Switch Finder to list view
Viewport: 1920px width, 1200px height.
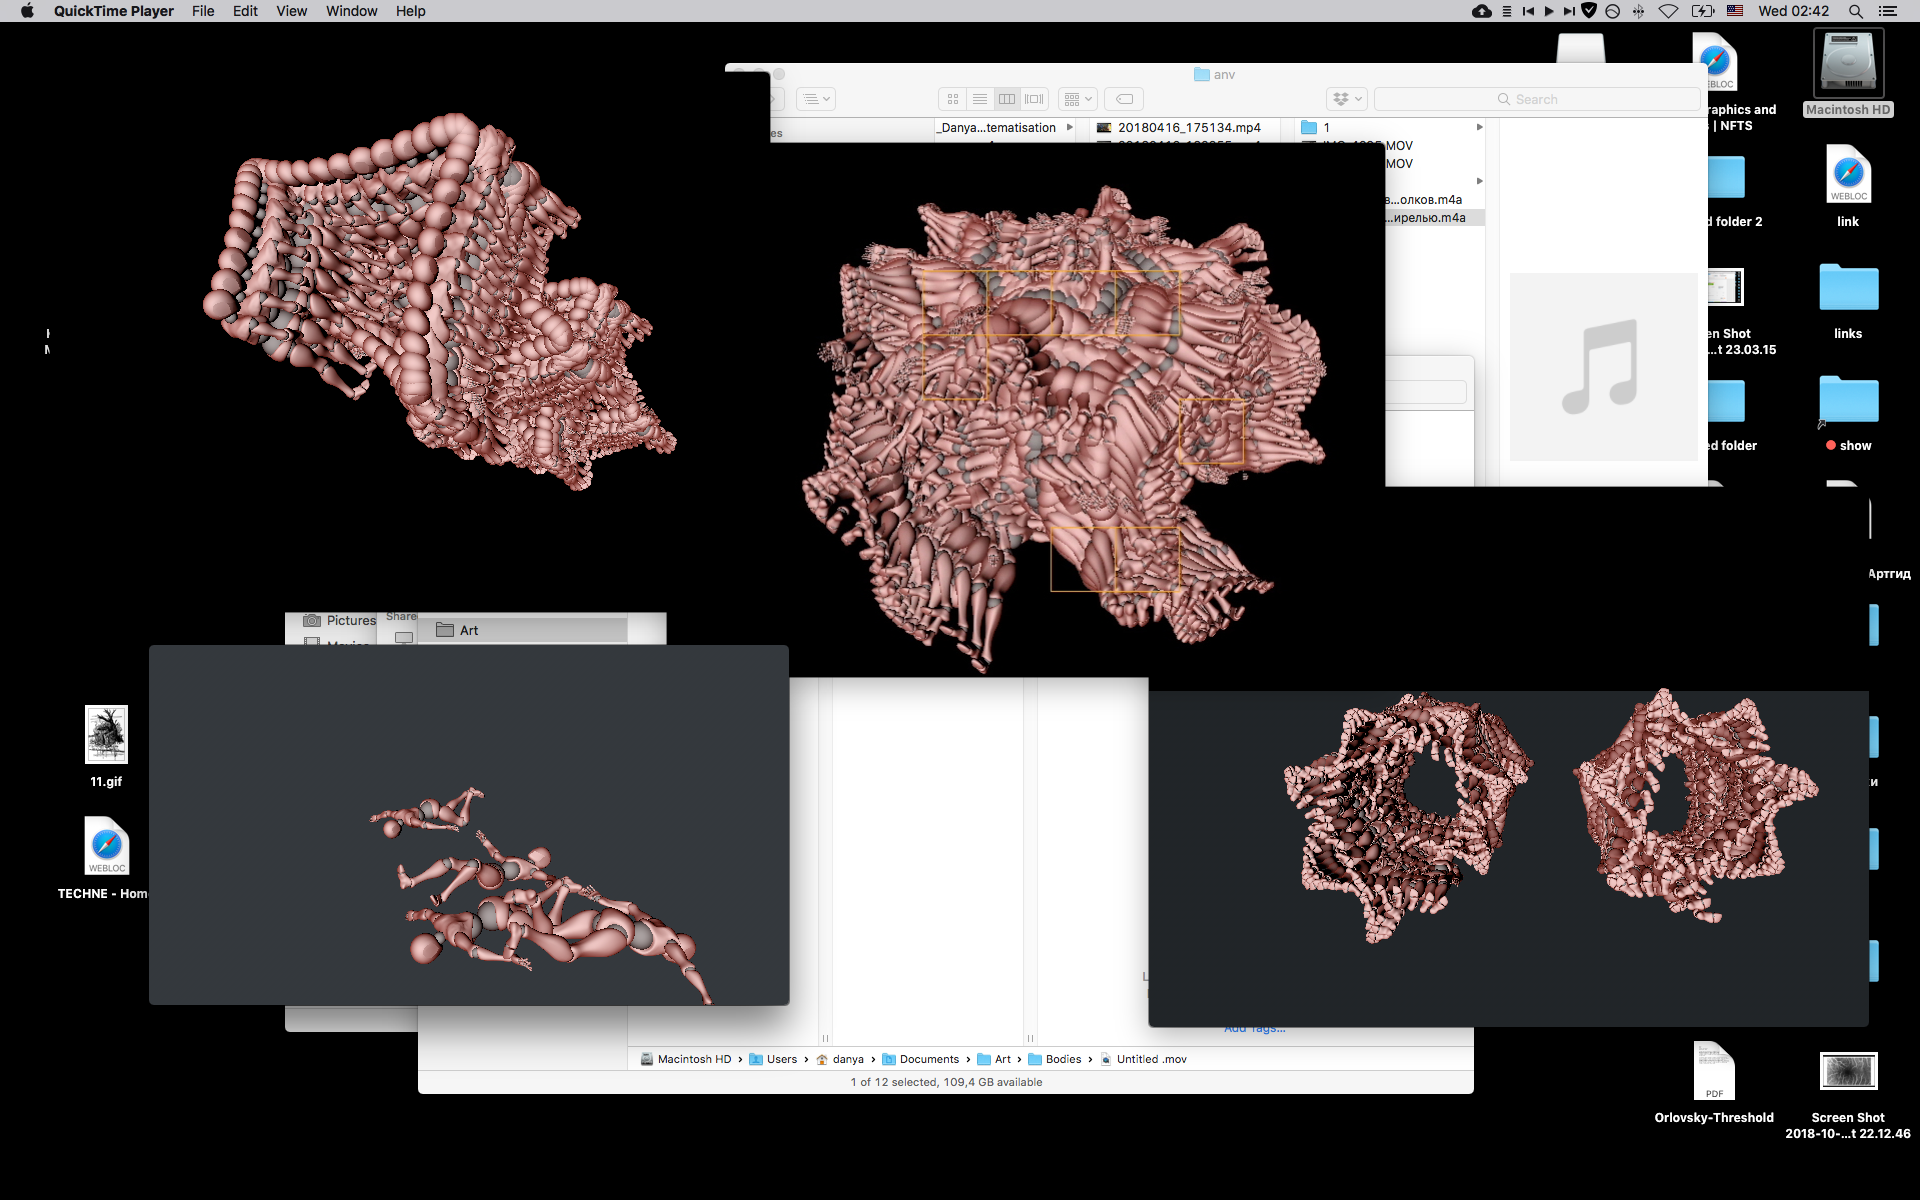980,99
